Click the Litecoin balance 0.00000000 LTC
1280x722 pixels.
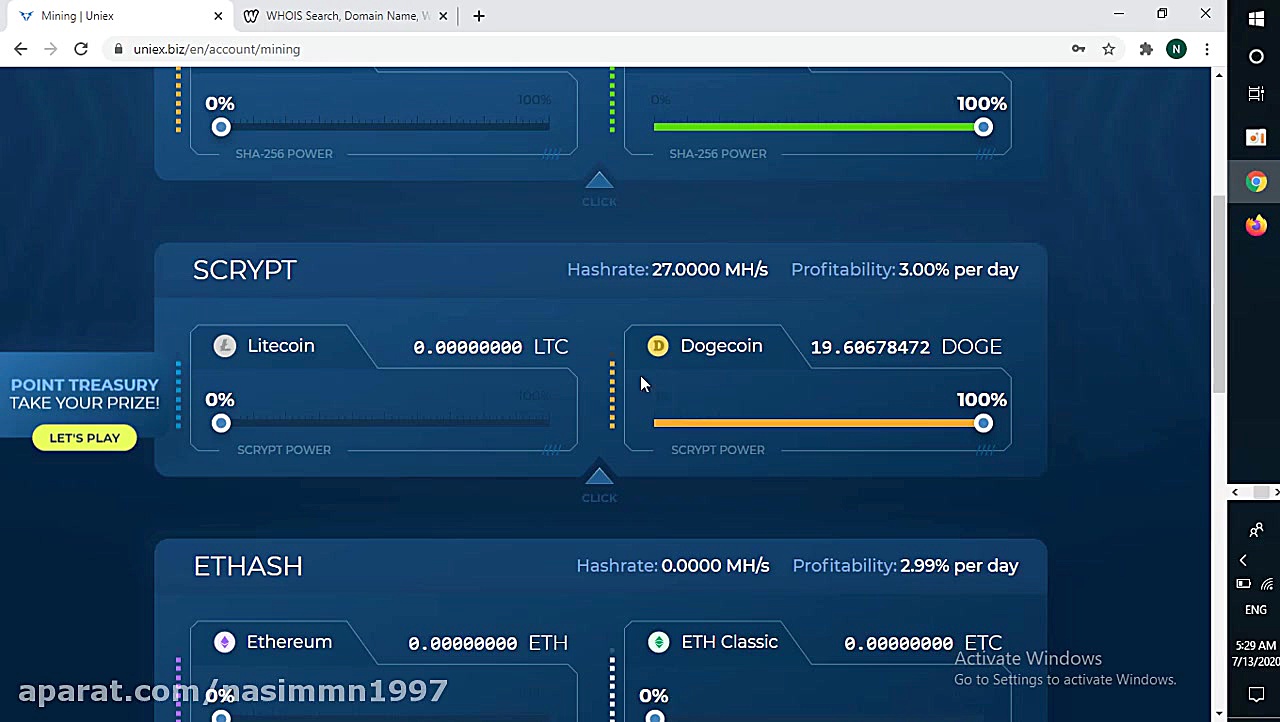pyautogui.click(x=491, y=347)
